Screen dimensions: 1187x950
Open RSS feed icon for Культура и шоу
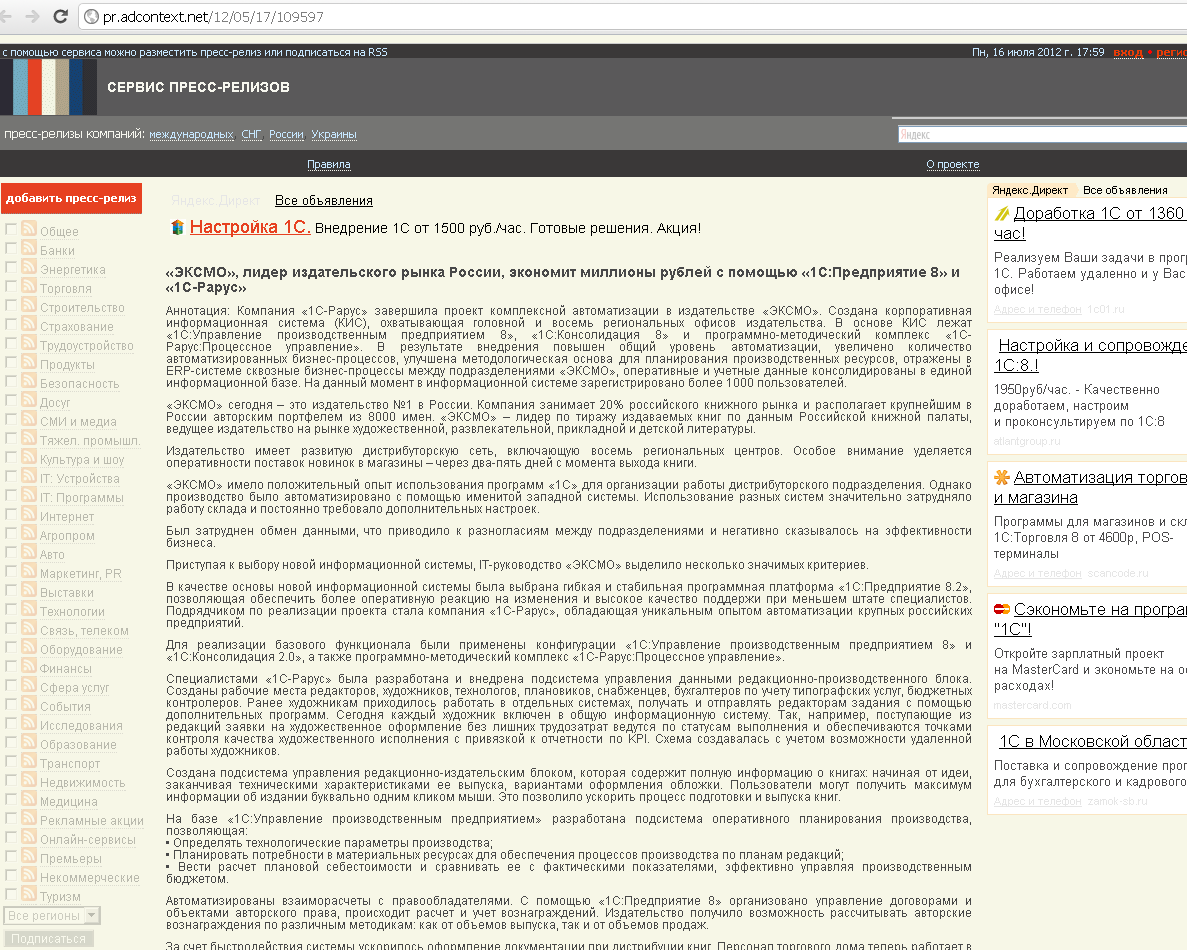tap(29, 456)
